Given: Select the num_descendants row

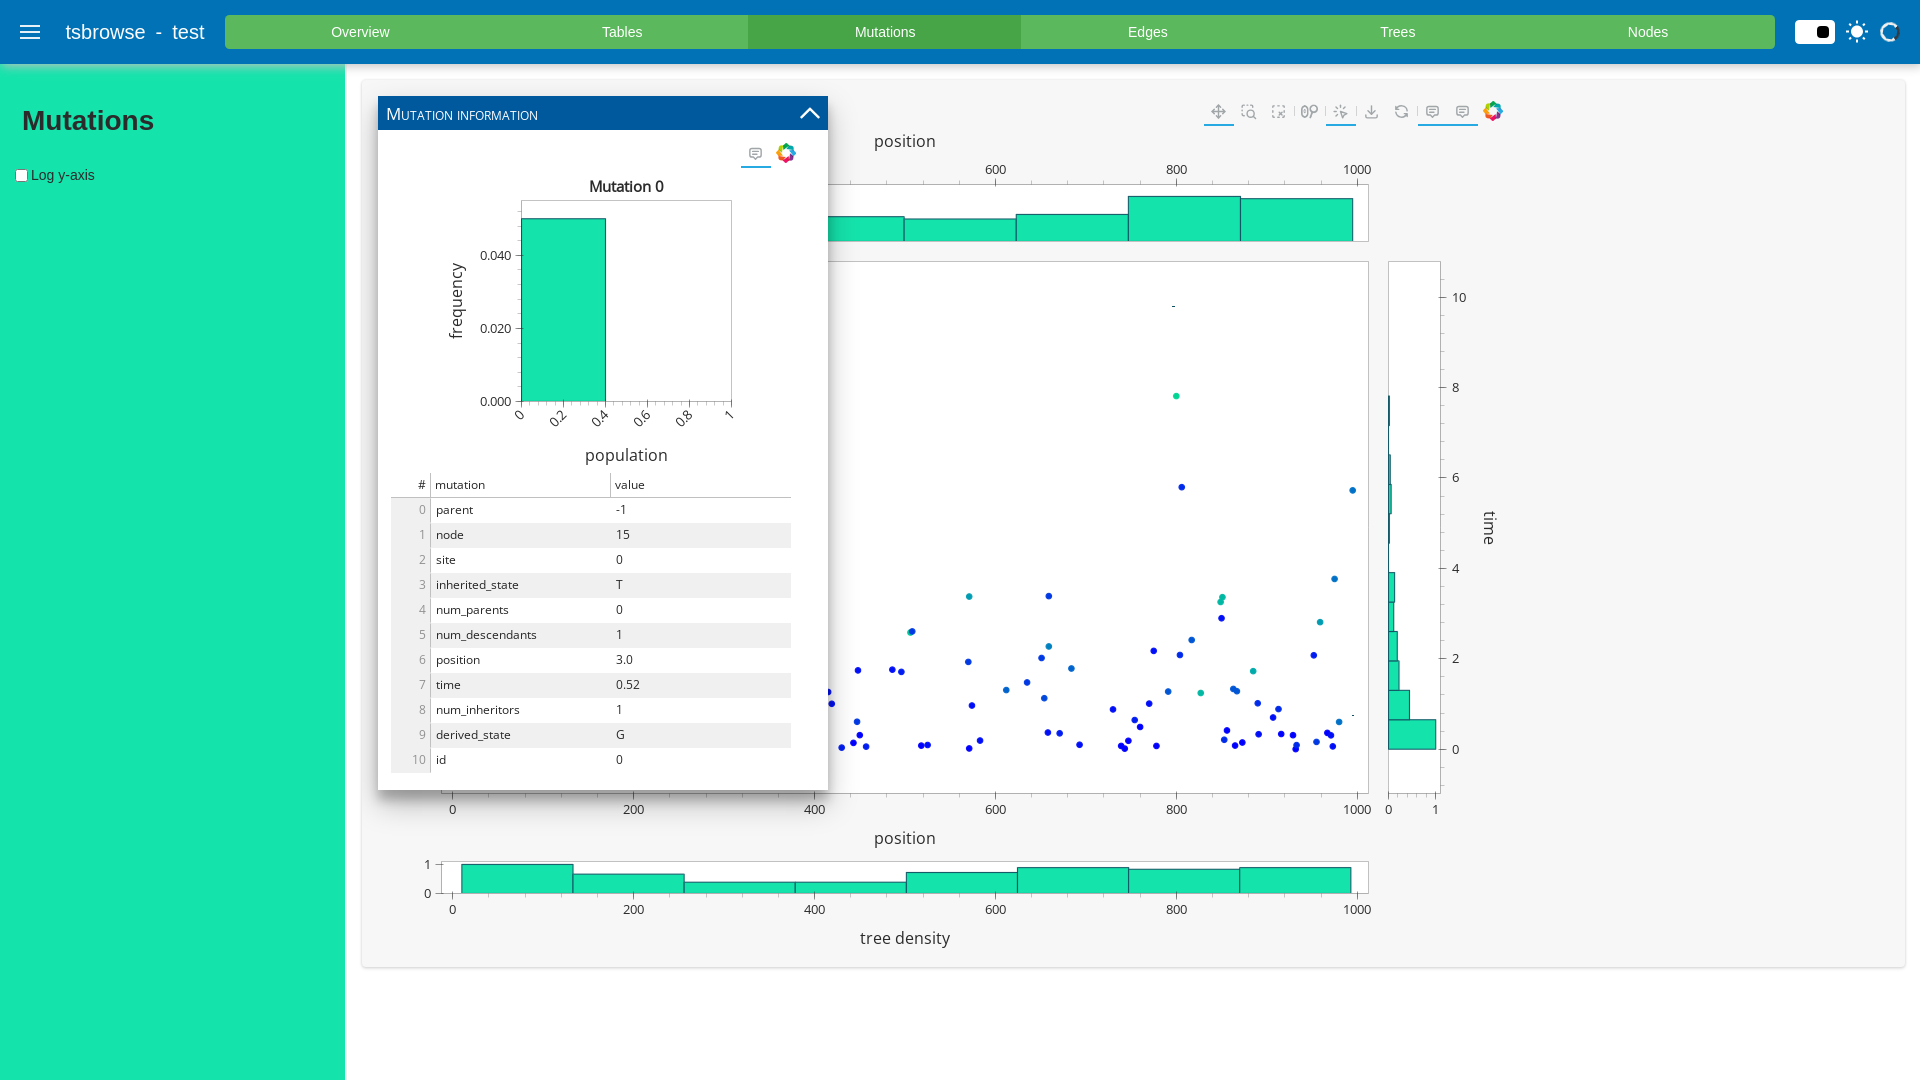Looking at the screenshot, I should click(x=591, y=635).
